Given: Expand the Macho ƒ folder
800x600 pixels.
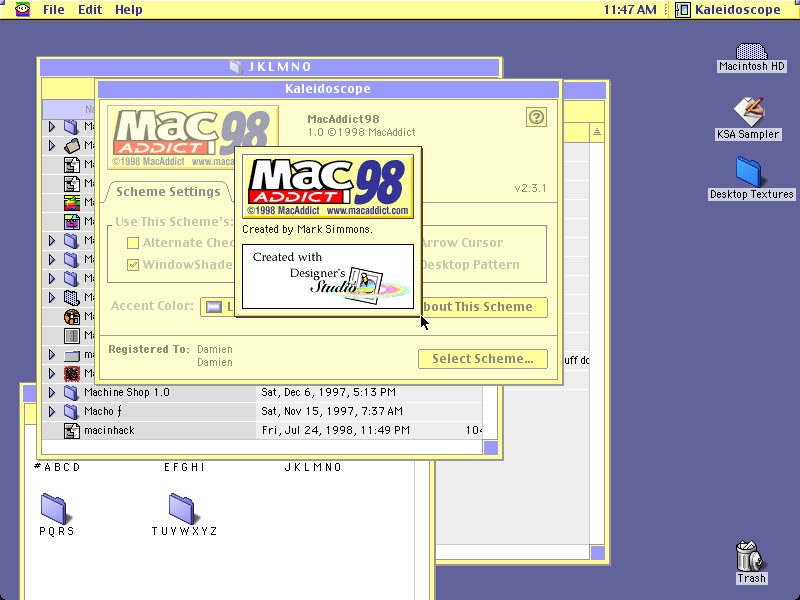Looking at the screenshot, I should point(52,411).
